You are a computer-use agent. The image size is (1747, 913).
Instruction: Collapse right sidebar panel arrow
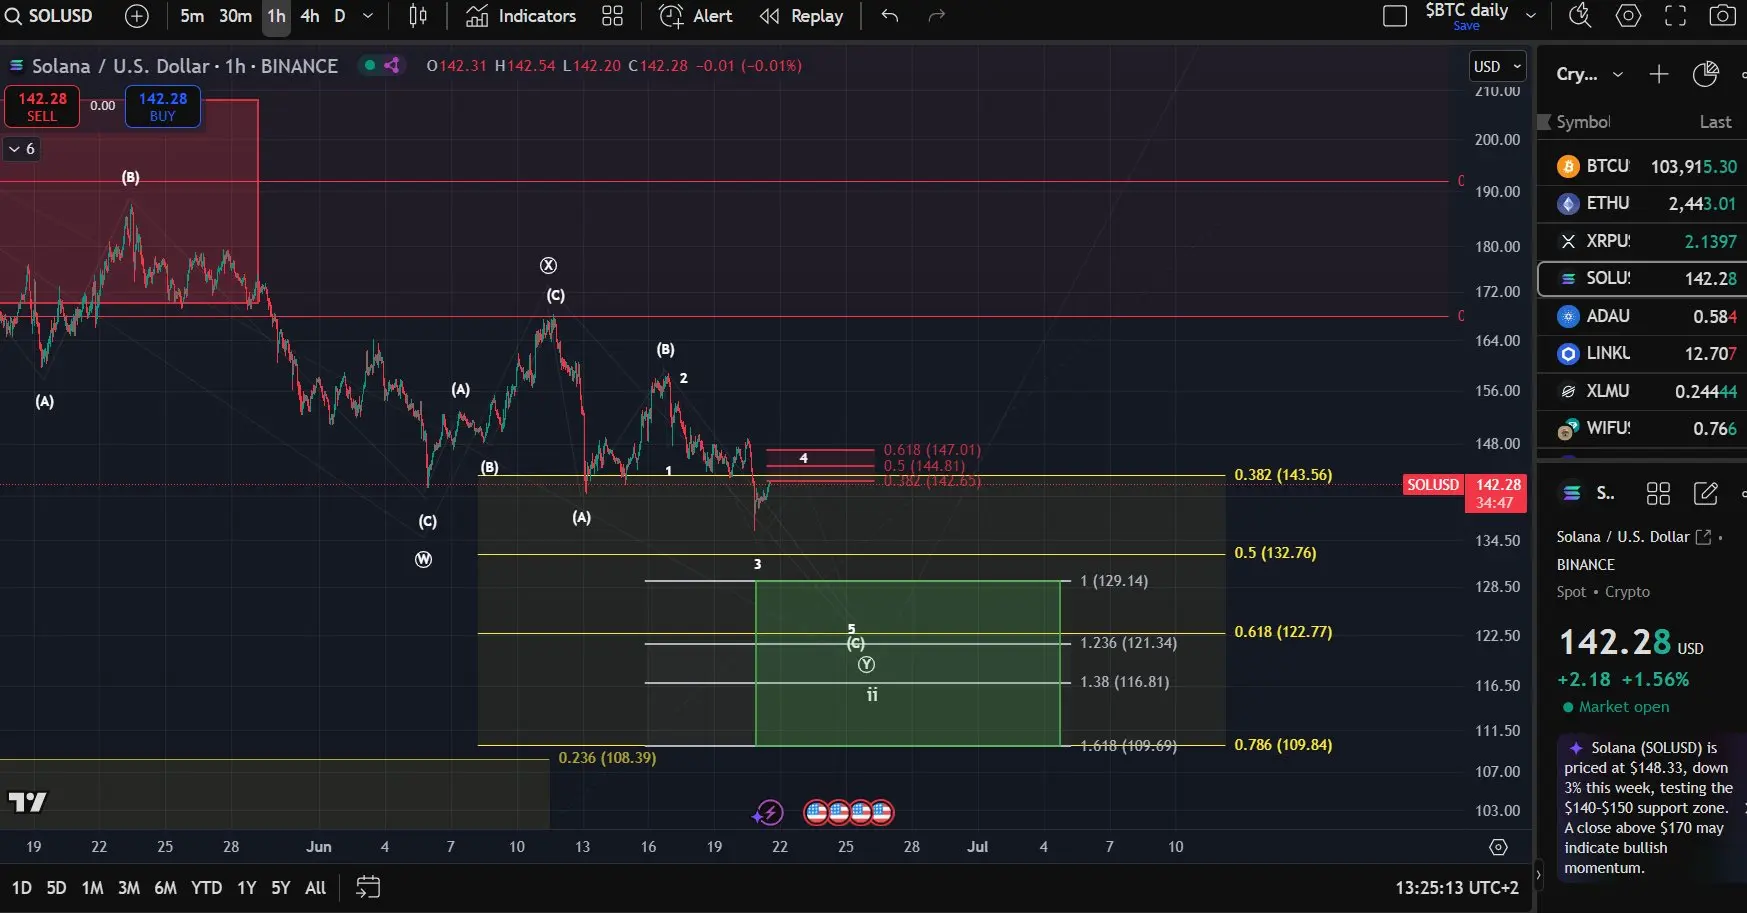[1538, 875]
